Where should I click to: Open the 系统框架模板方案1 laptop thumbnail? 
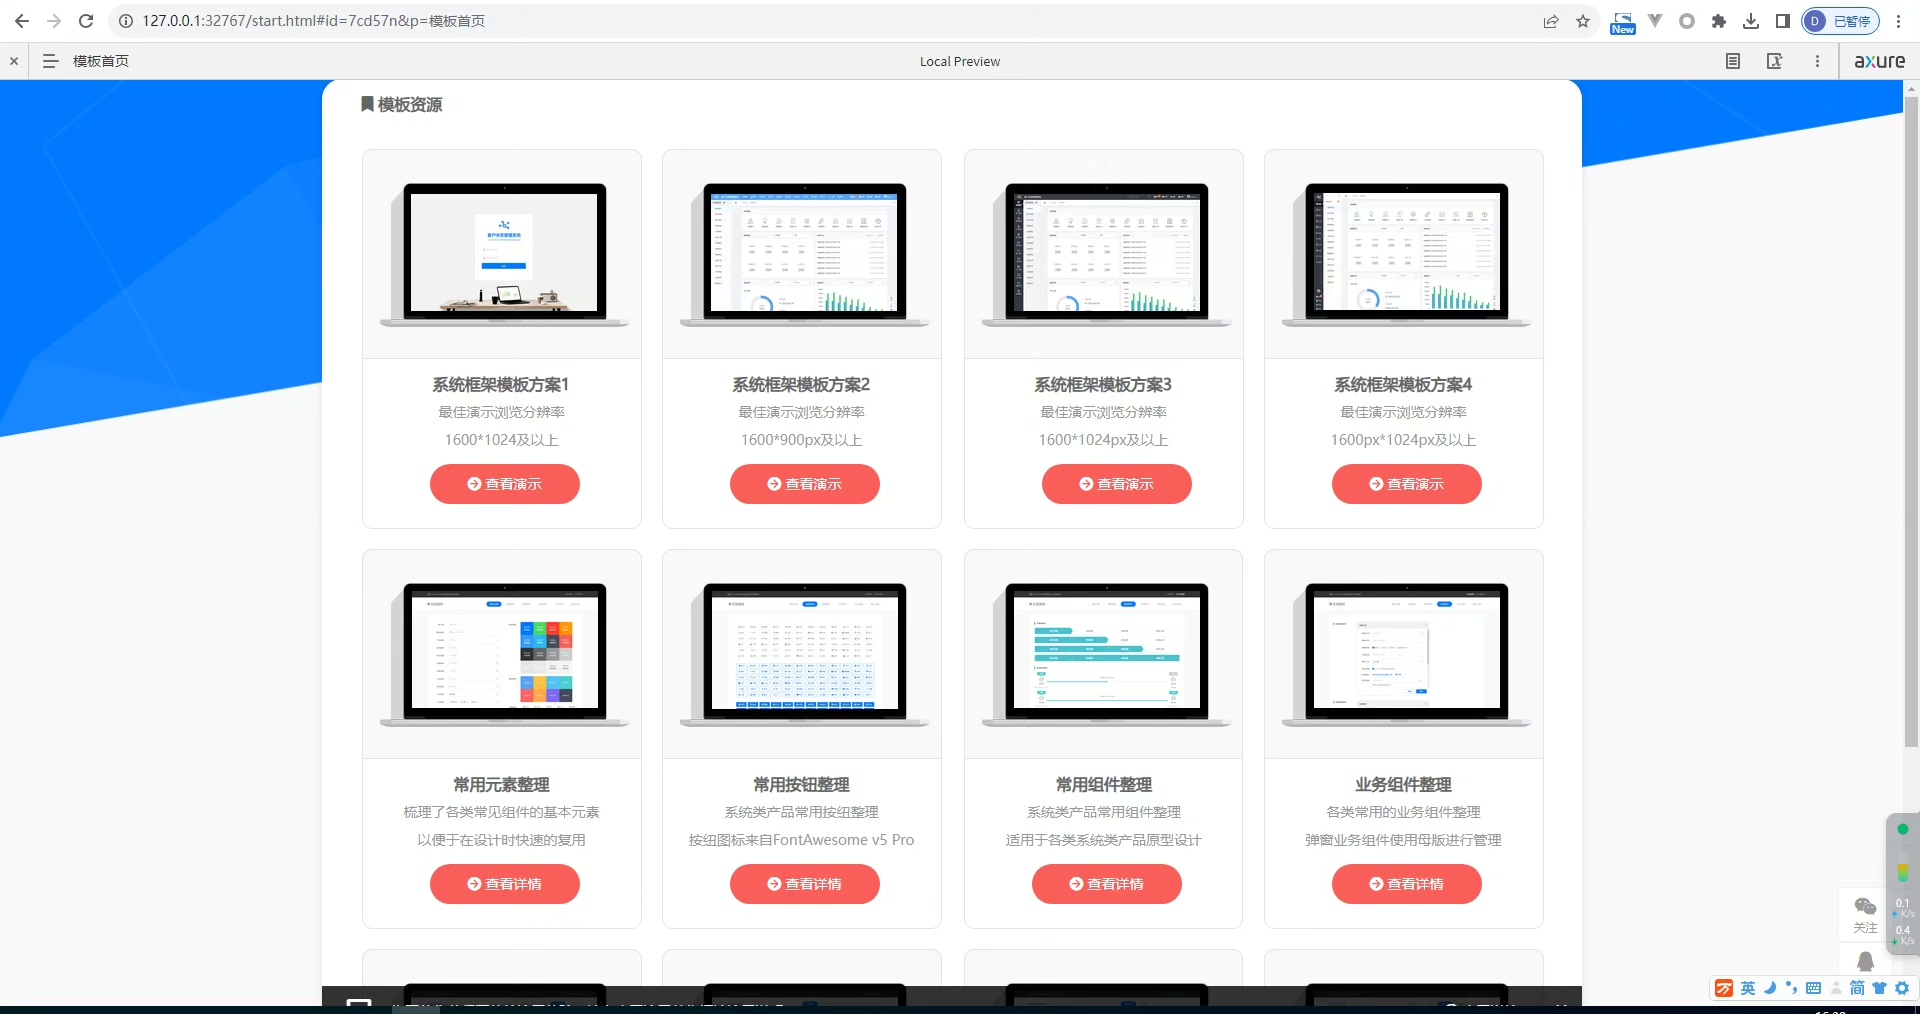(x=504, y=254)
